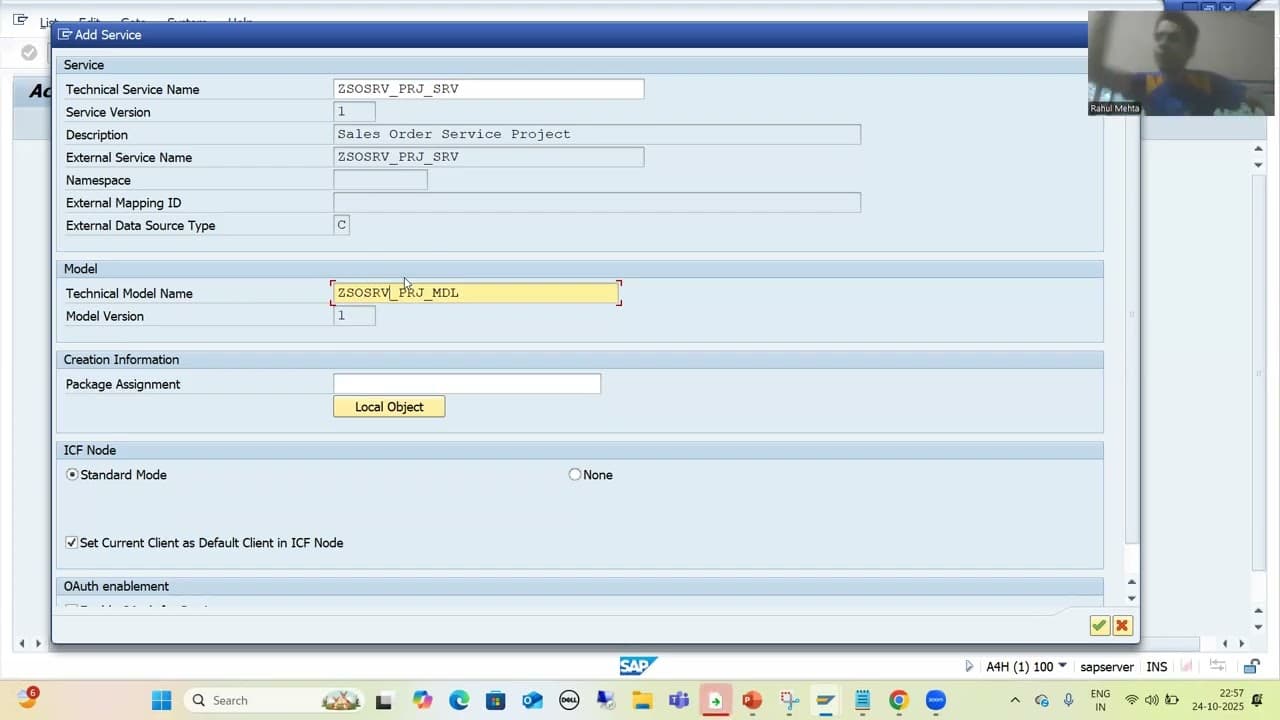
Task: Open the notification bell in the tray
Action: point(1257,700)
